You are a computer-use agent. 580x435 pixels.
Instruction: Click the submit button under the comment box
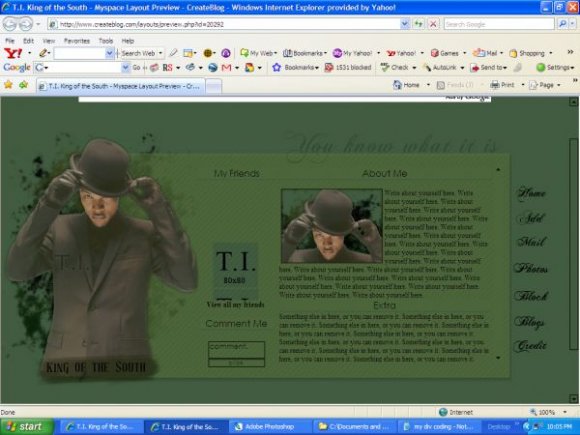coord(236,363)
